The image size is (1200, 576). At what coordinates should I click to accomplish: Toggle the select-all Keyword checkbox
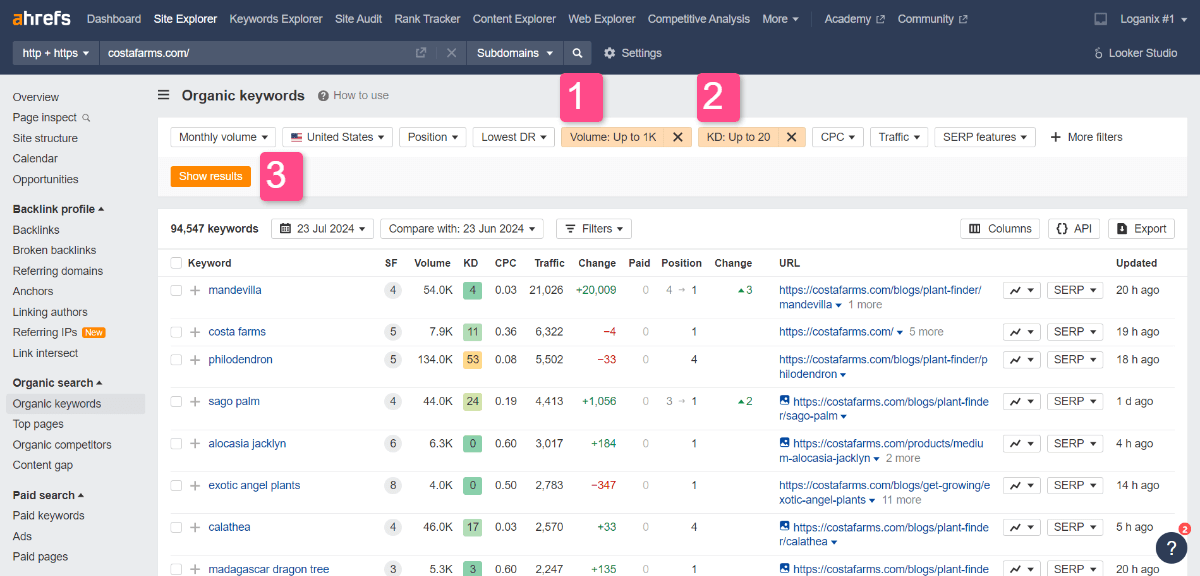tap(176, 263)
